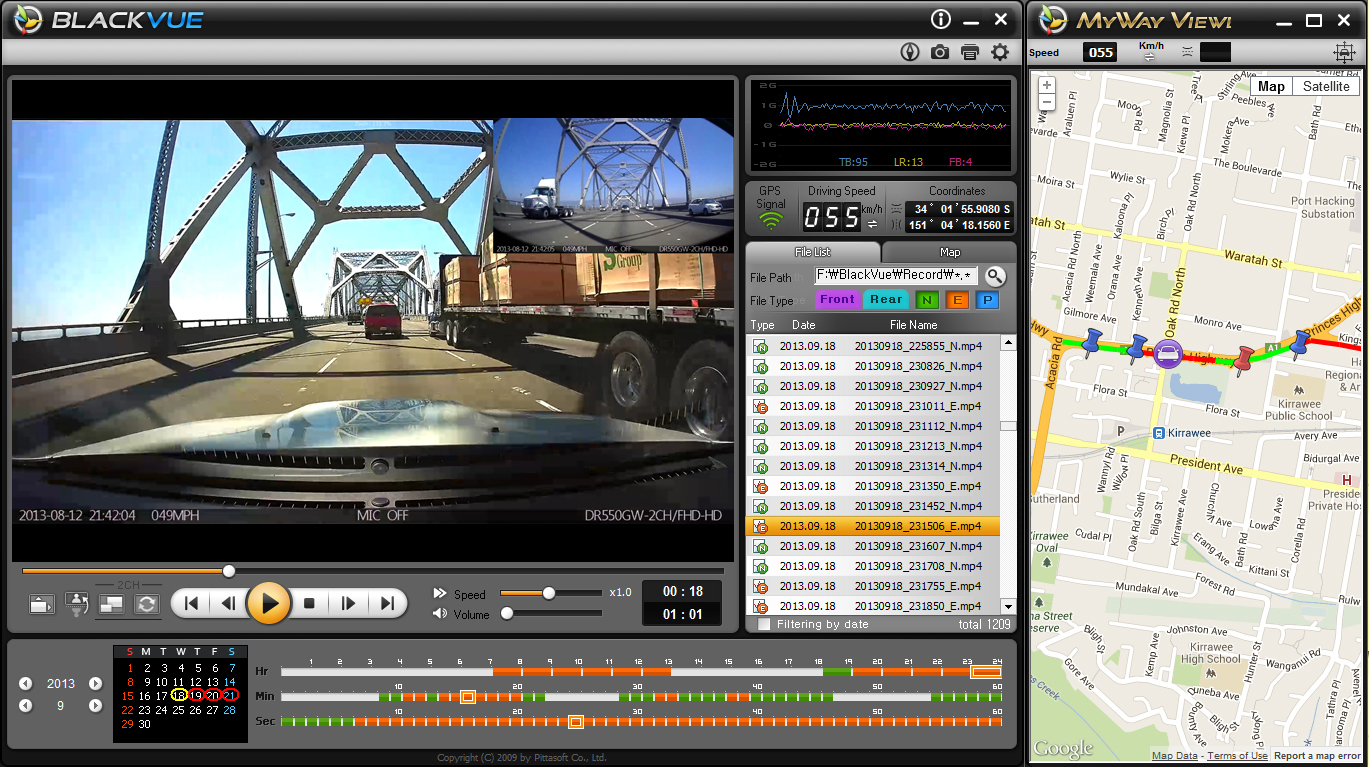Screen dimensions: 1369x767
Task: Enable Filtering by date checkbox
Action: [764, 624]
